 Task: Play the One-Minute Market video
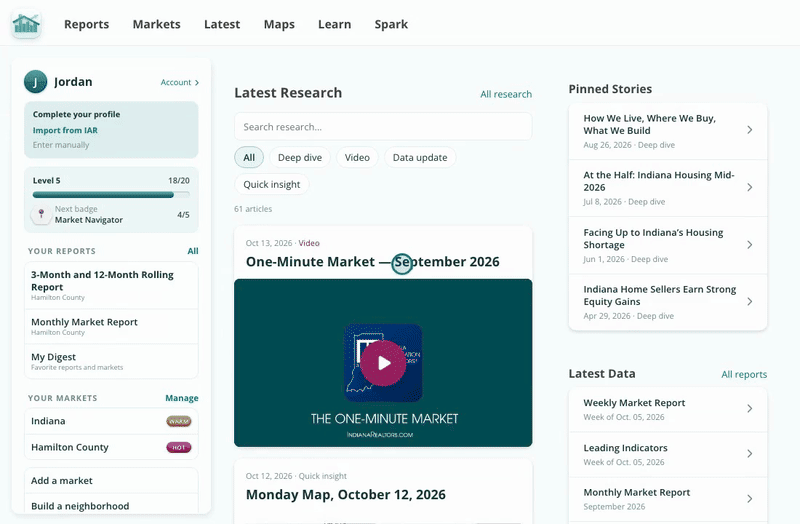[383, 363]
